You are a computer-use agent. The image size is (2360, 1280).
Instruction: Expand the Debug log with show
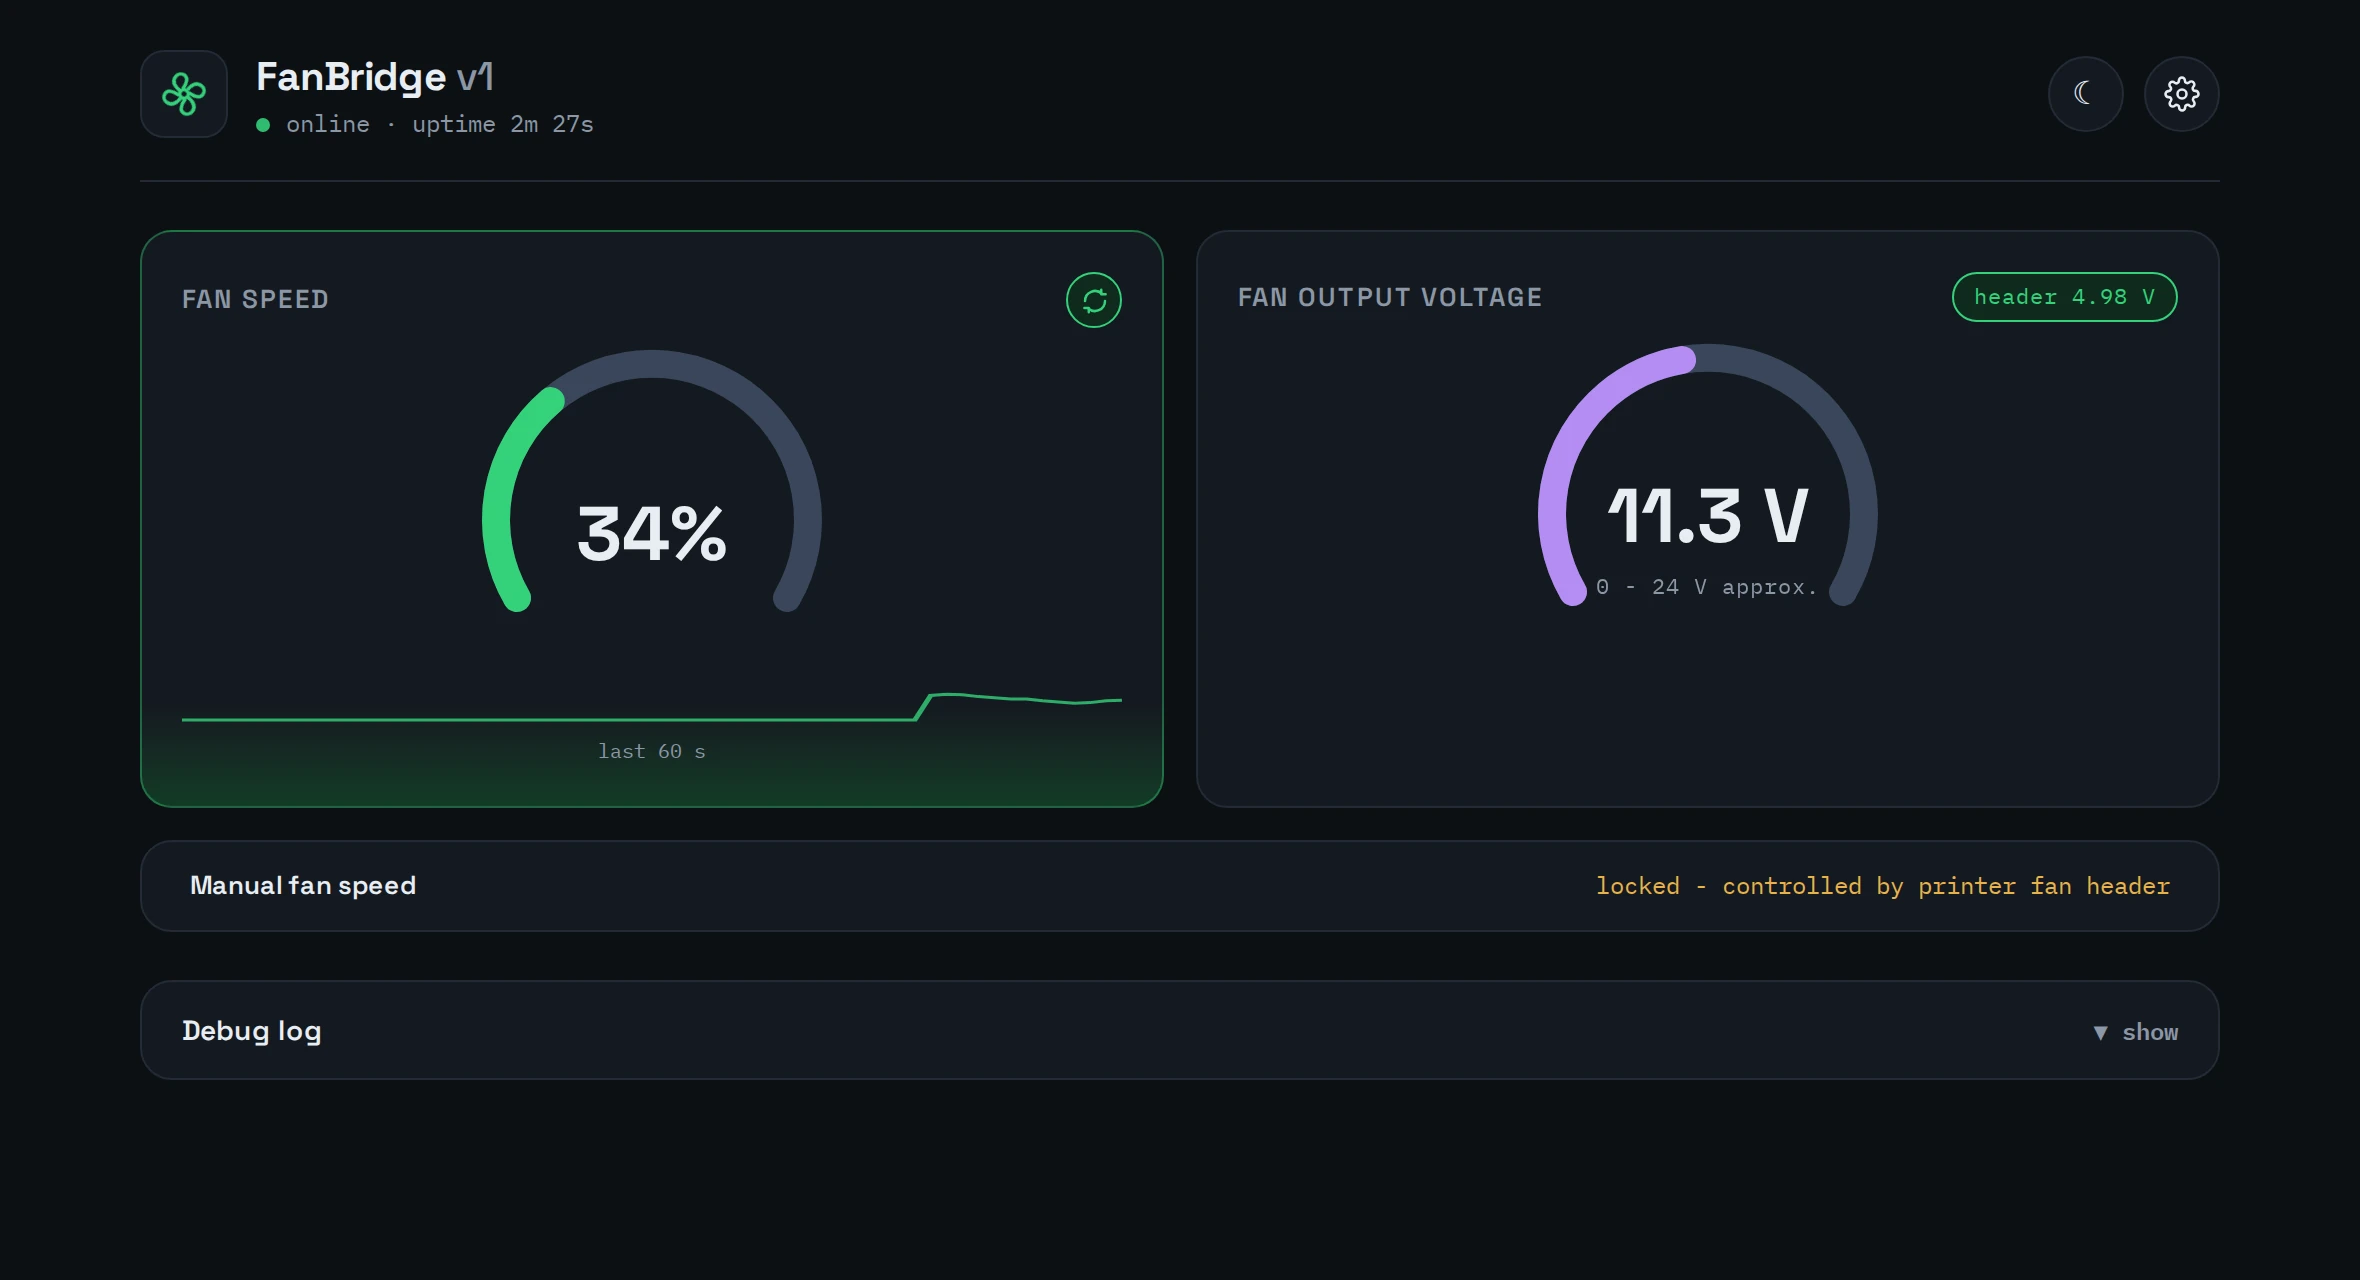coord(2135,1032)
